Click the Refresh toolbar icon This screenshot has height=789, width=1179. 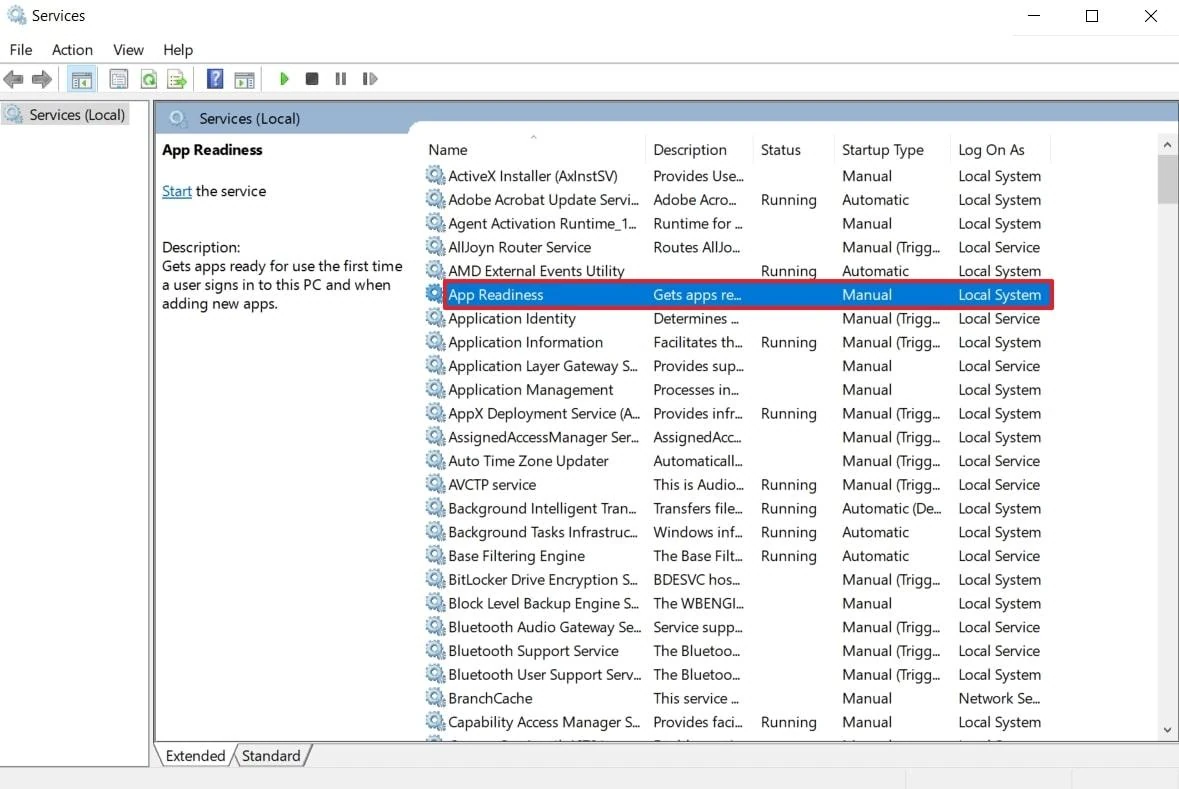pyautogui.click(x=148, y=79)
